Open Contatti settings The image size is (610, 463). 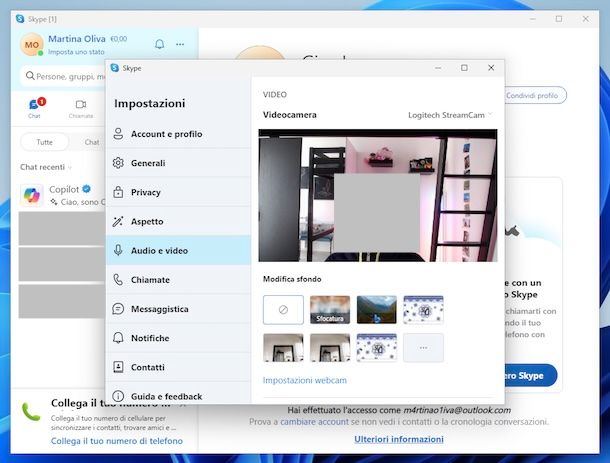pos(178,367)
